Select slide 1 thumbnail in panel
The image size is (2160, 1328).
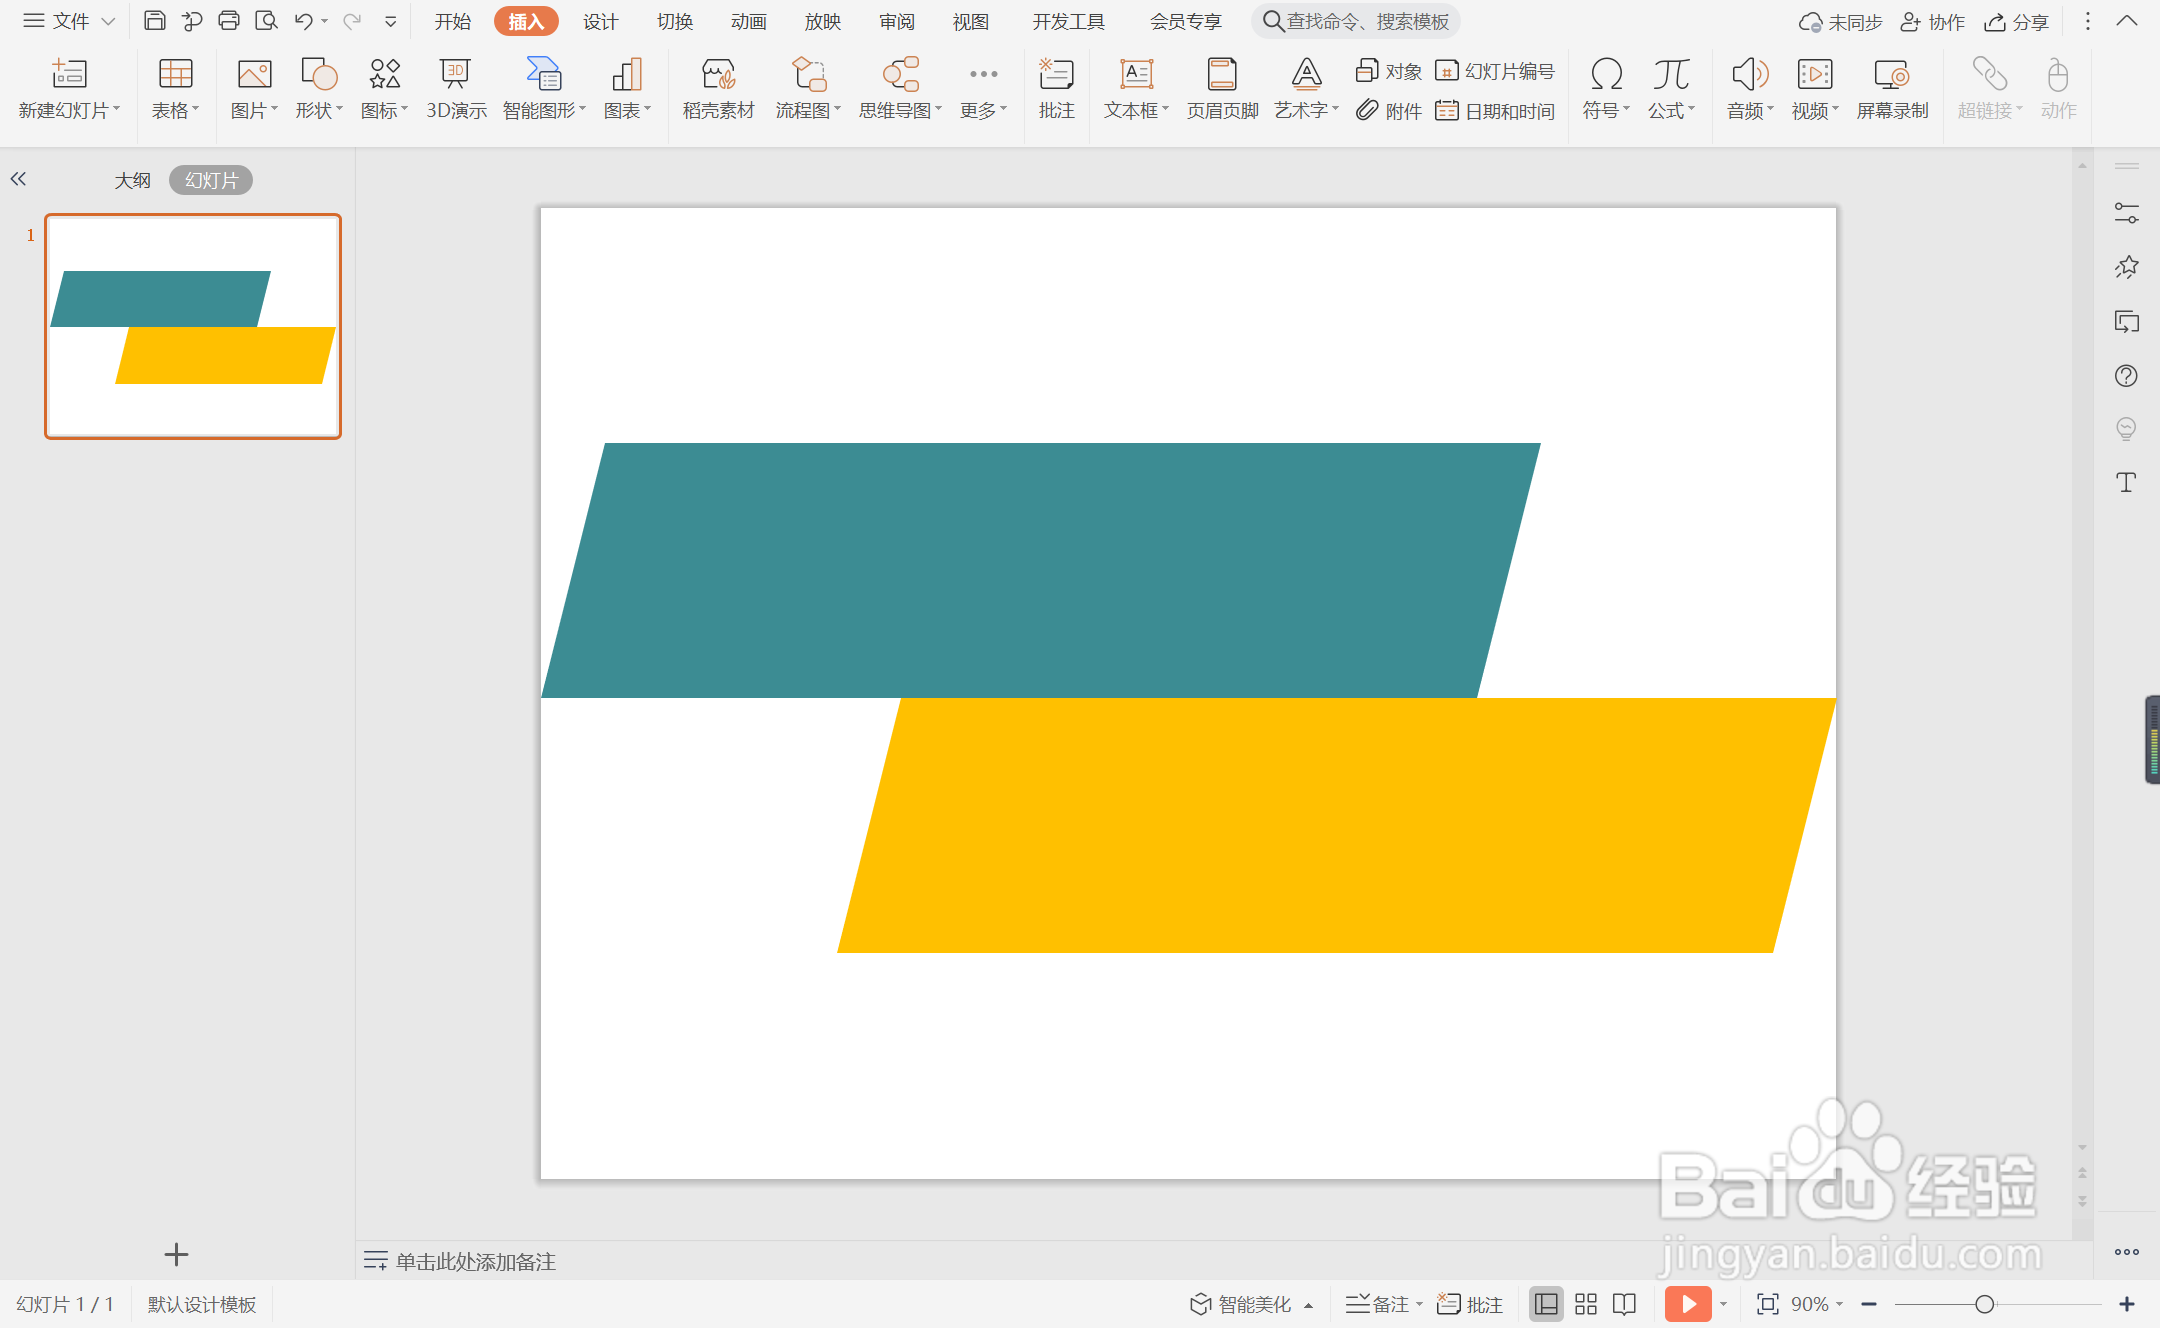pos(193,326)
